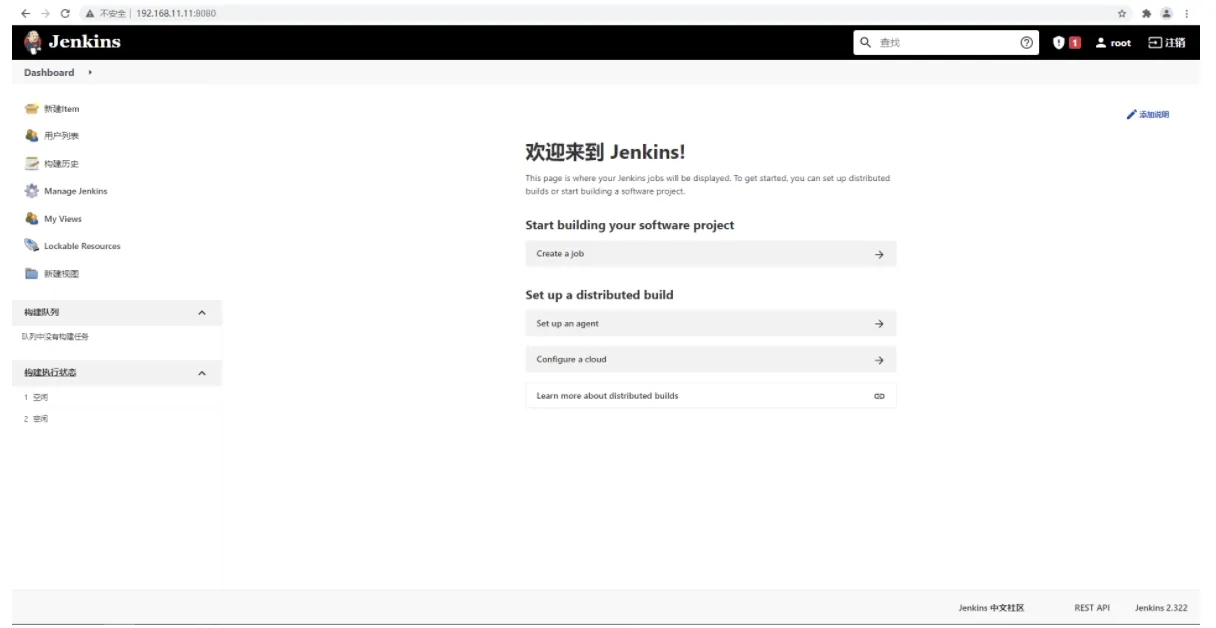Click the Jenkins title text in header
This screenshot has height=628, width=1216.
tap(84, 42)
